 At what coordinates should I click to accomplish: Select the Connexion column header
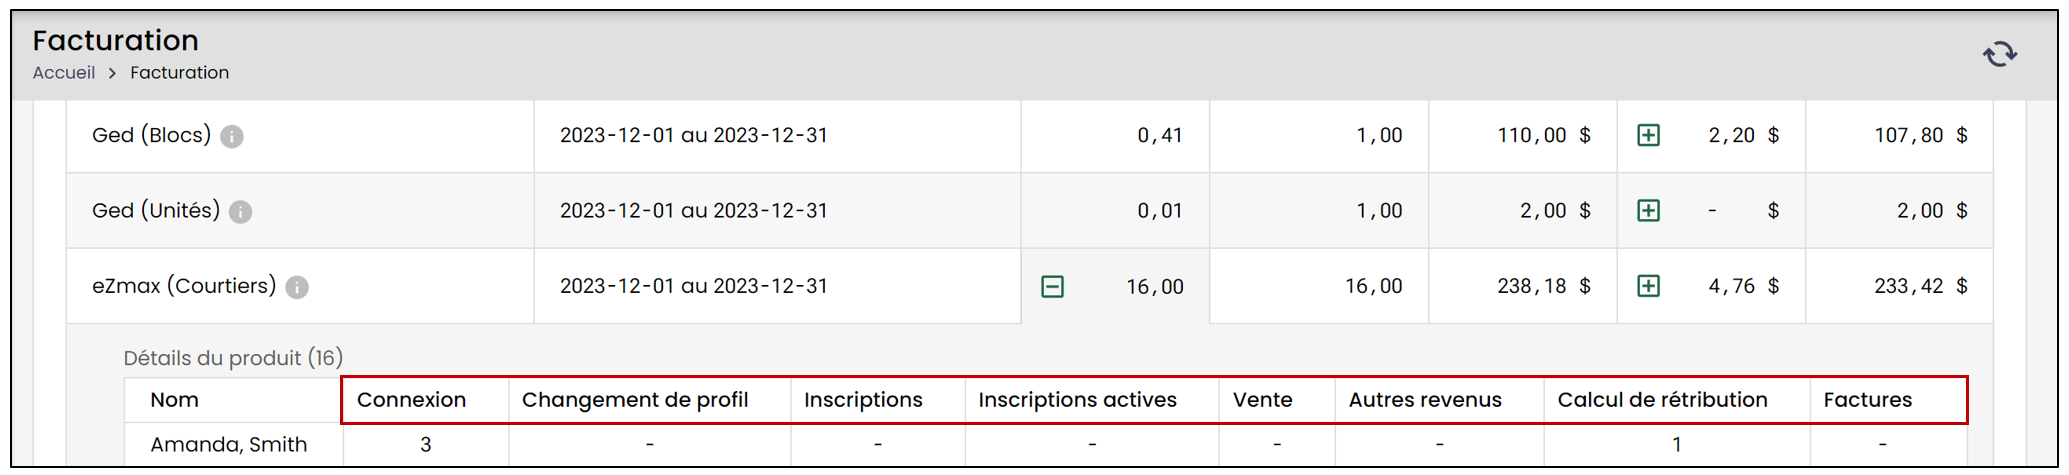coord(411,400)
